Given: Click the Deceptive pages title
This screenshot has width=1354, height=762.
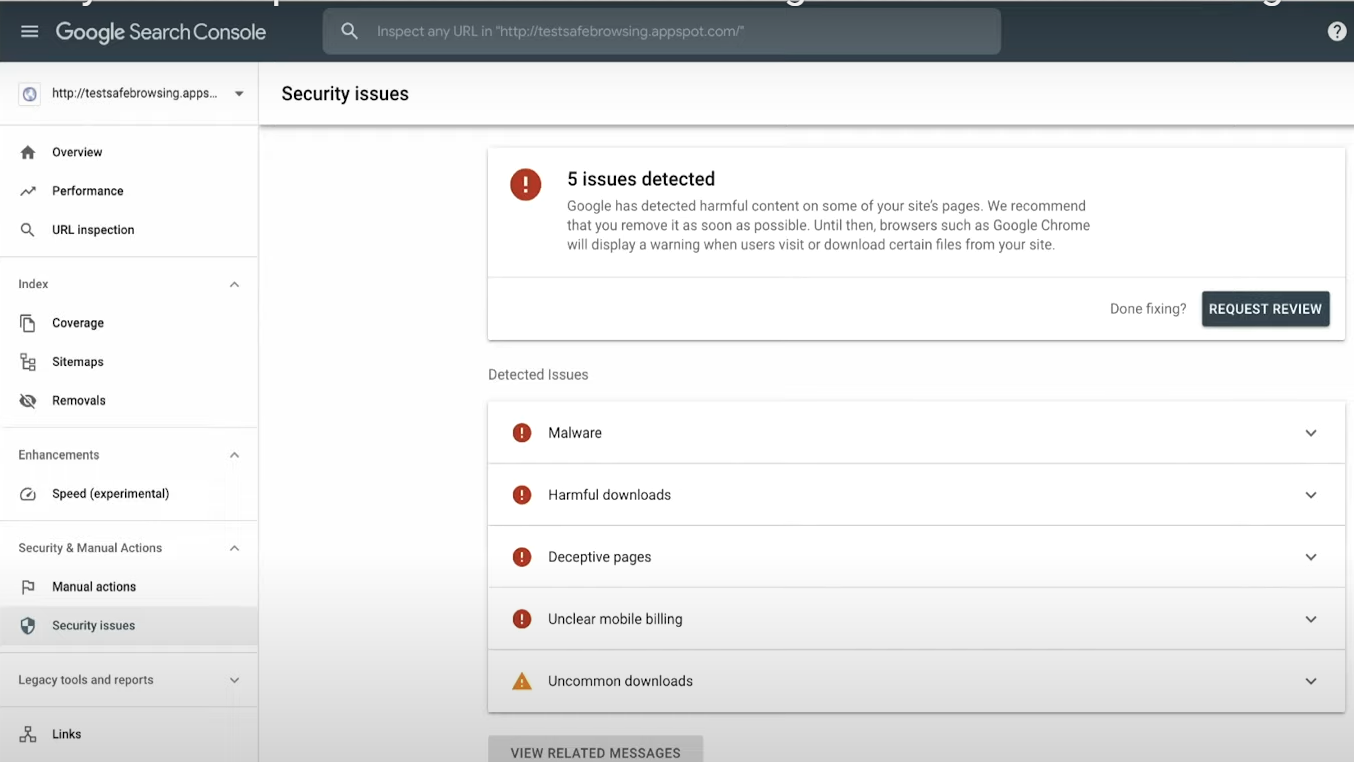Looking at the screenshot, I should [599, 557].
